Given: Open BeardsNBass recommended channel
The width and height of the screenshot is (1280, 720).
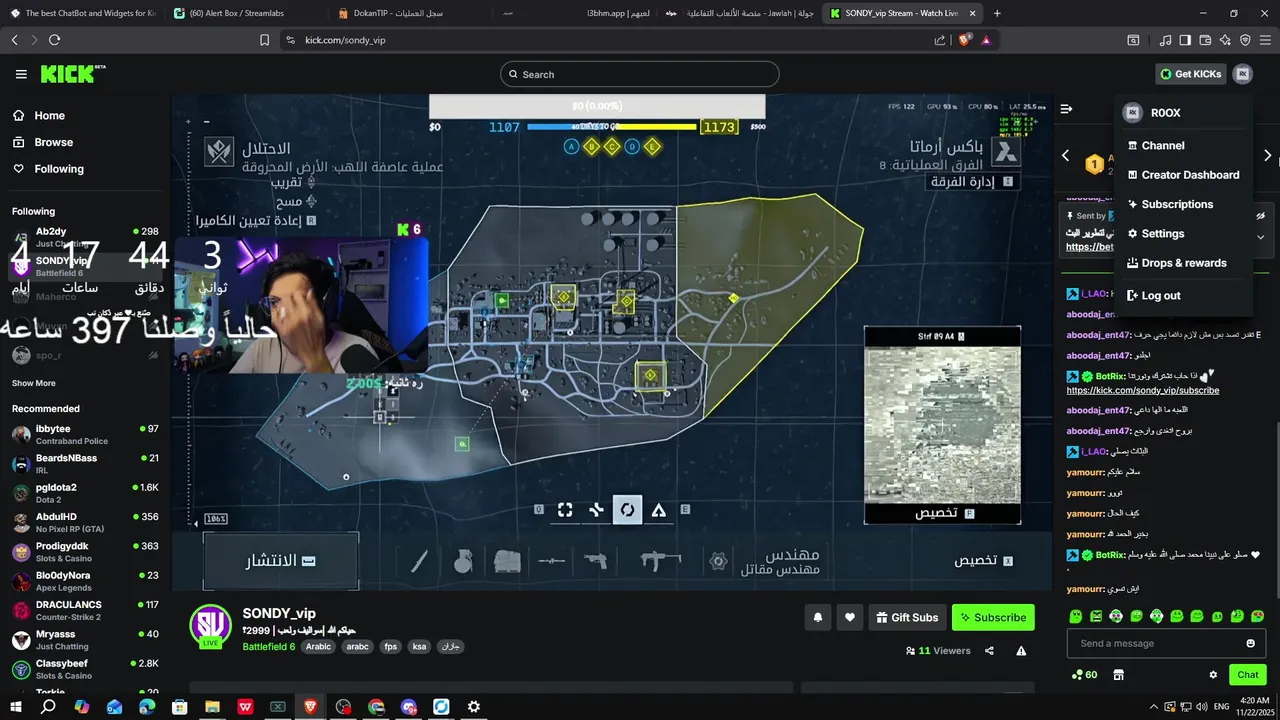Looking at the screenshot, I should click(x=85, y=464).
